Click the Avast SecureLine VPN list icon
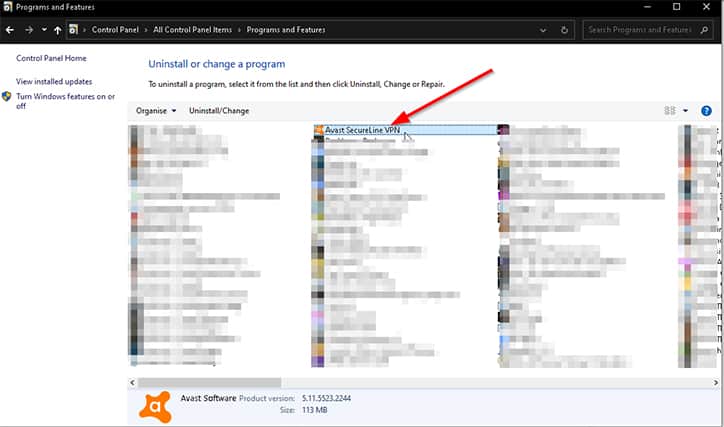The height and width of the screenshot is (427, 724). (319, 130)
